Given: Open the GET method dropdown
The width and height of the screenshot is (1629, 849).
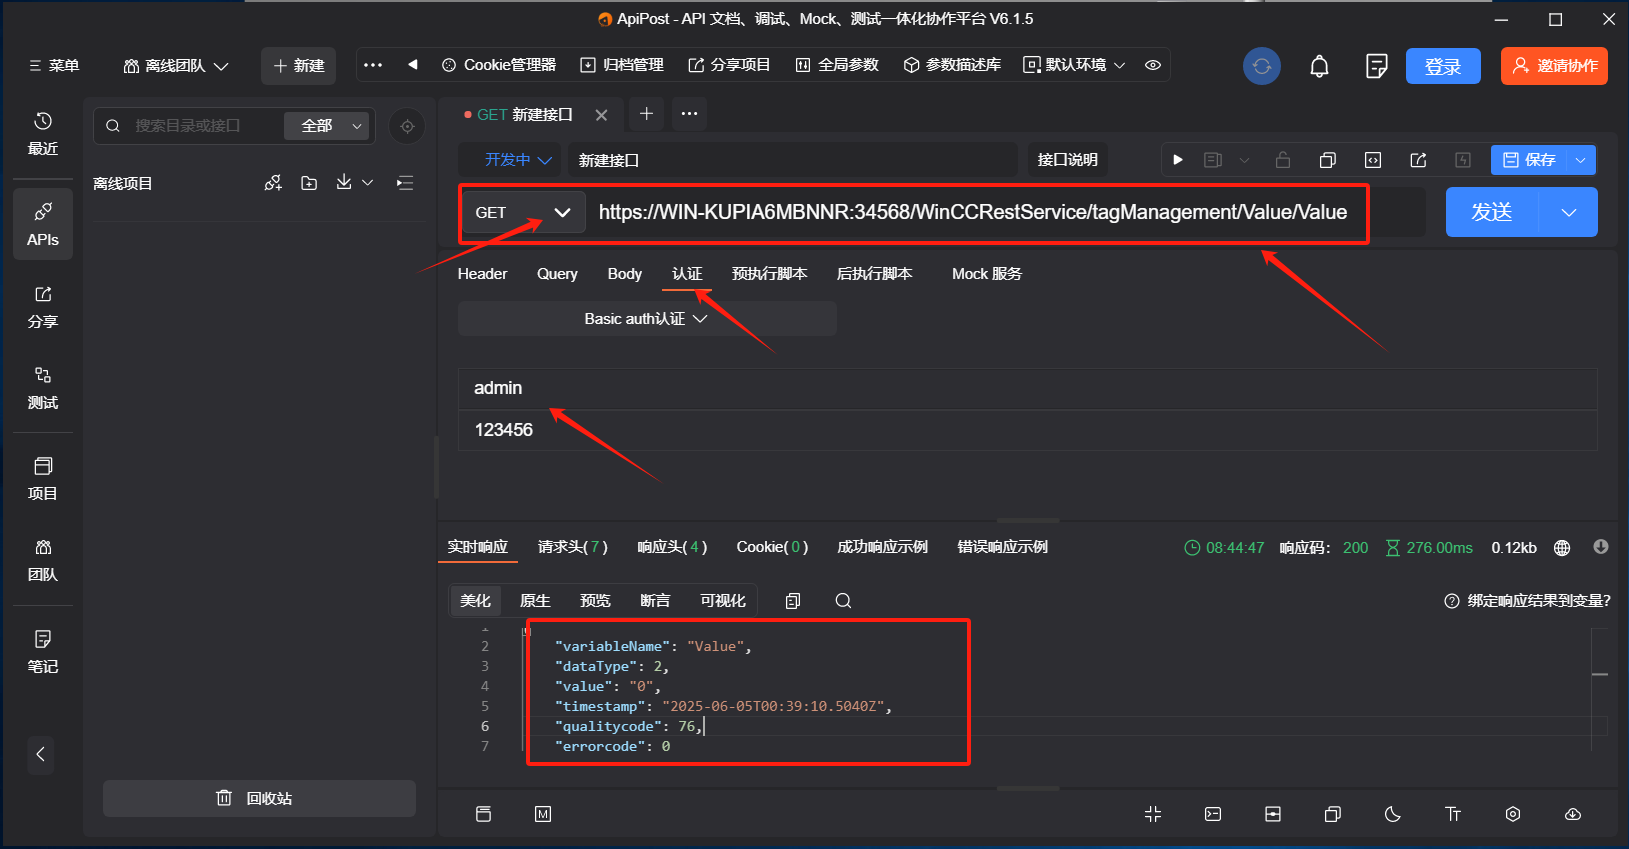Looking at the screenshot, I should click(x=523, y=212).
